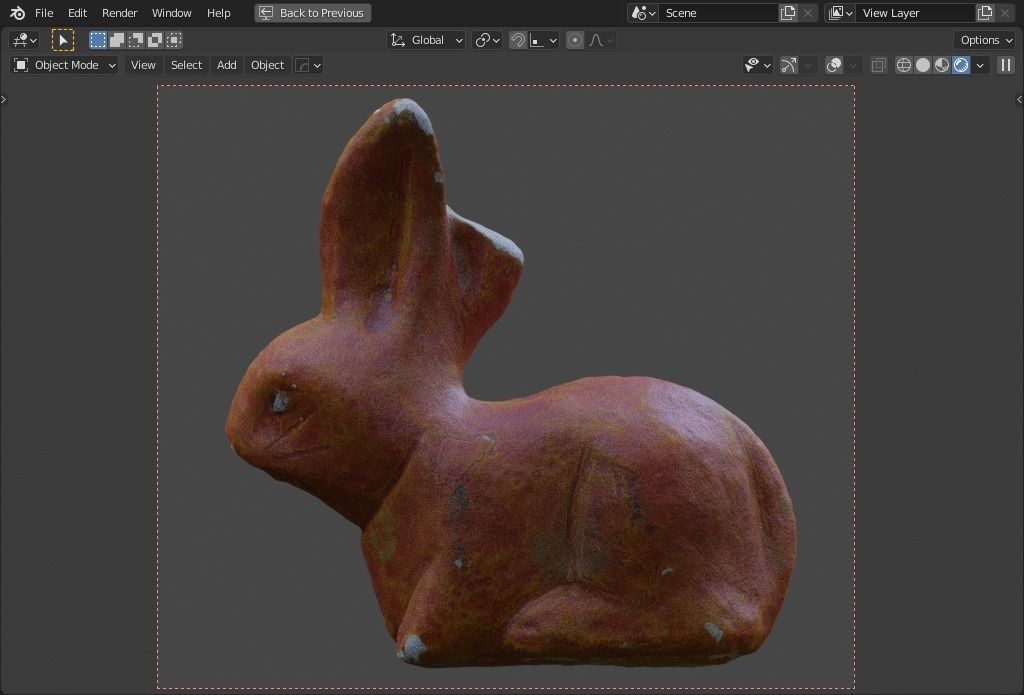Open the editor type dropdown

[x=24, y=40]
